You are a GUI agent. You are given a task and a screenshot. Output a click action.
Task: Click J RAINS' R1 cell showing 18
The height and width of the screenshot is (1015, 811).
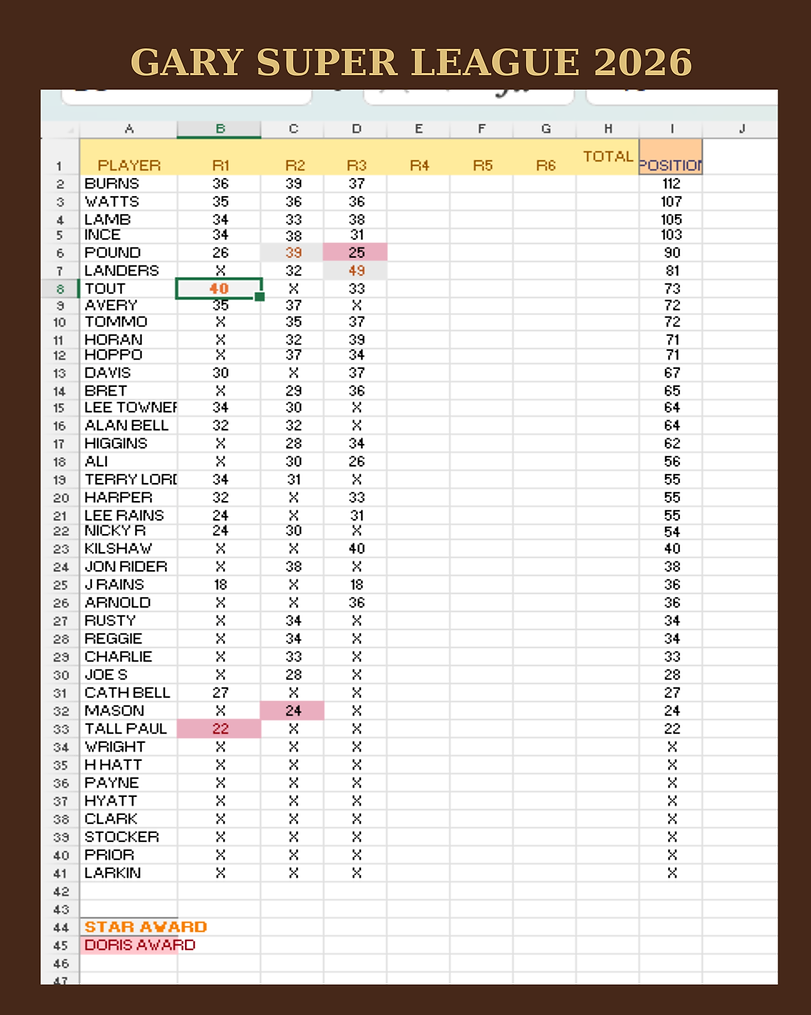click(x=219, y=585)
